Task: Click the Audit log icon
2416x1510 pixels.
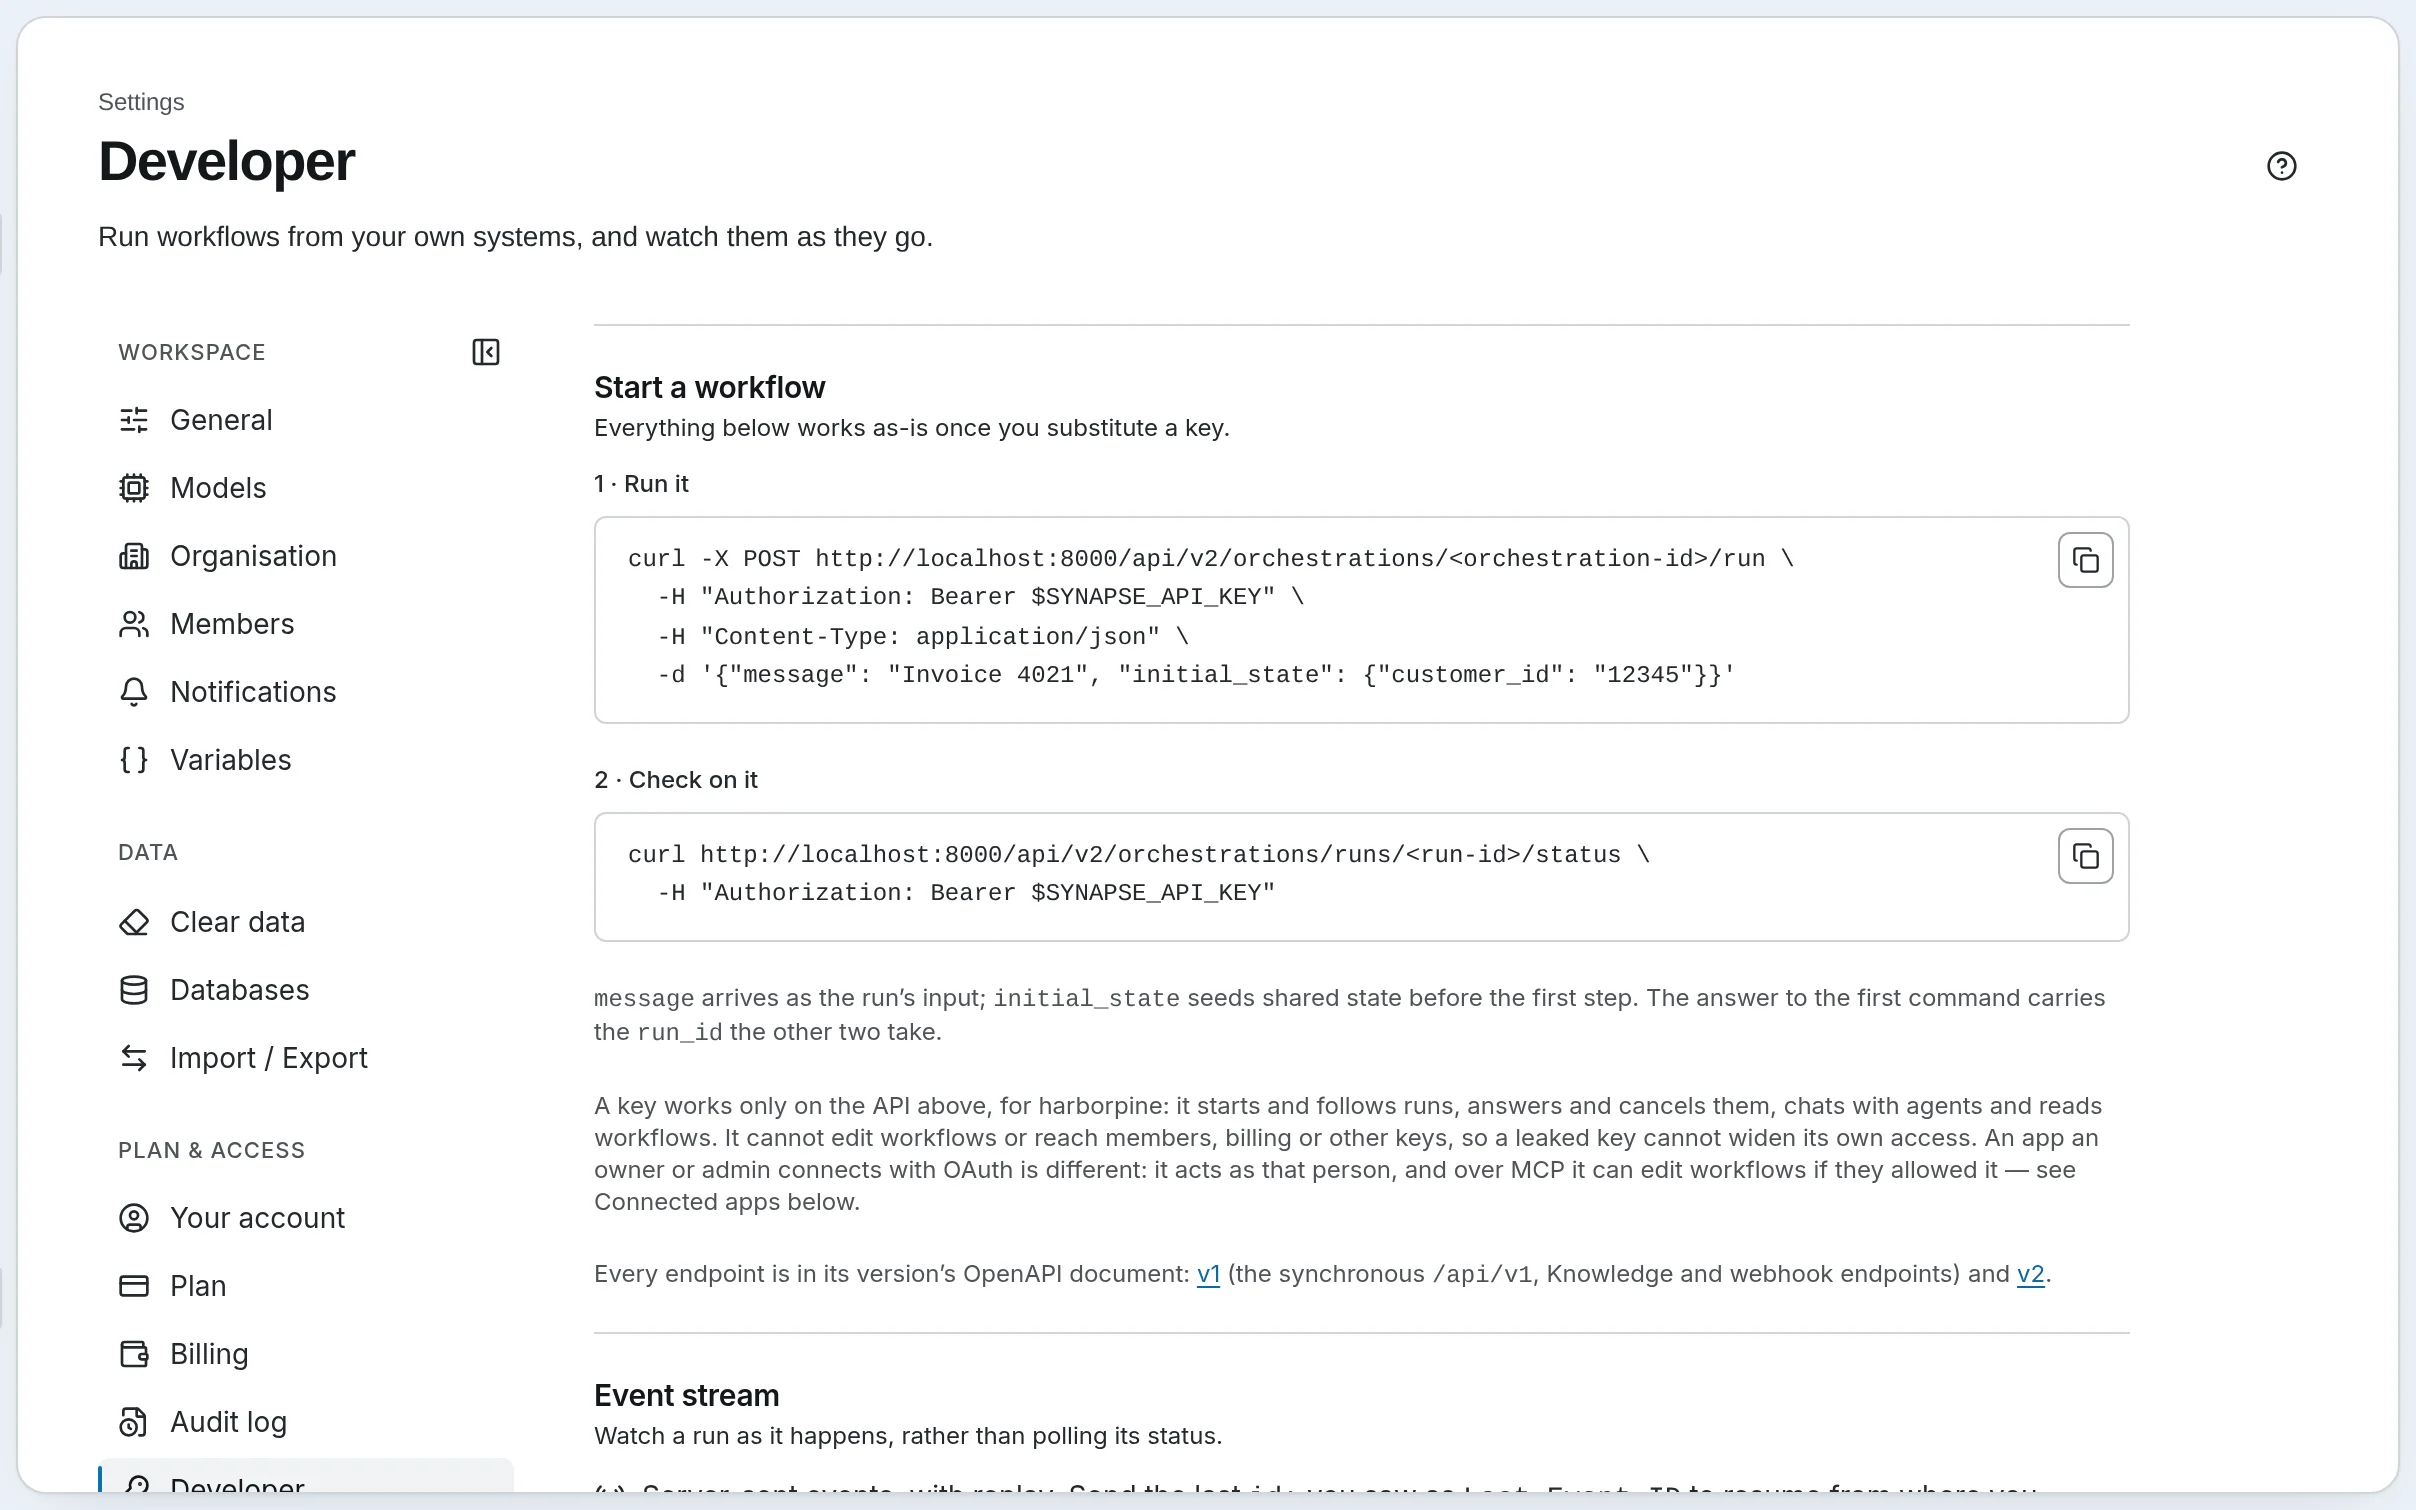Action: point(134,1422)
